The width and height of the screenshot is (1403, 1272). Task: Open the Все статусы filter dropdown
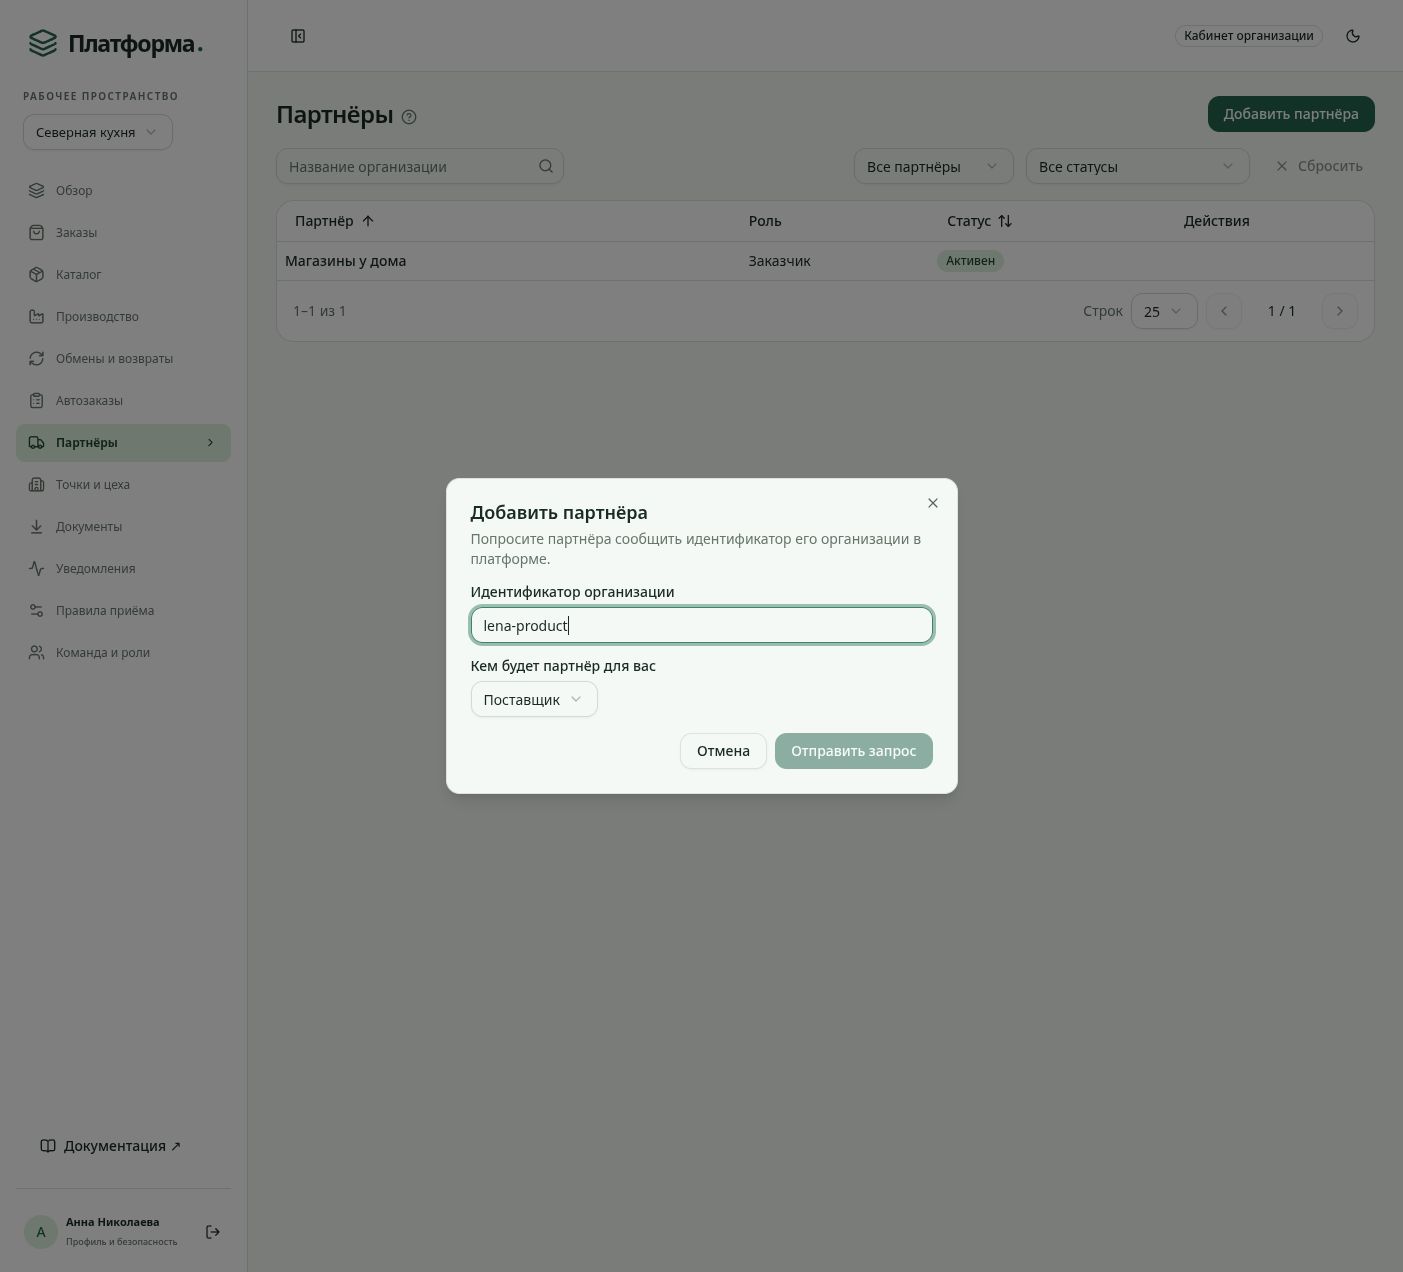pos(1138,166)
